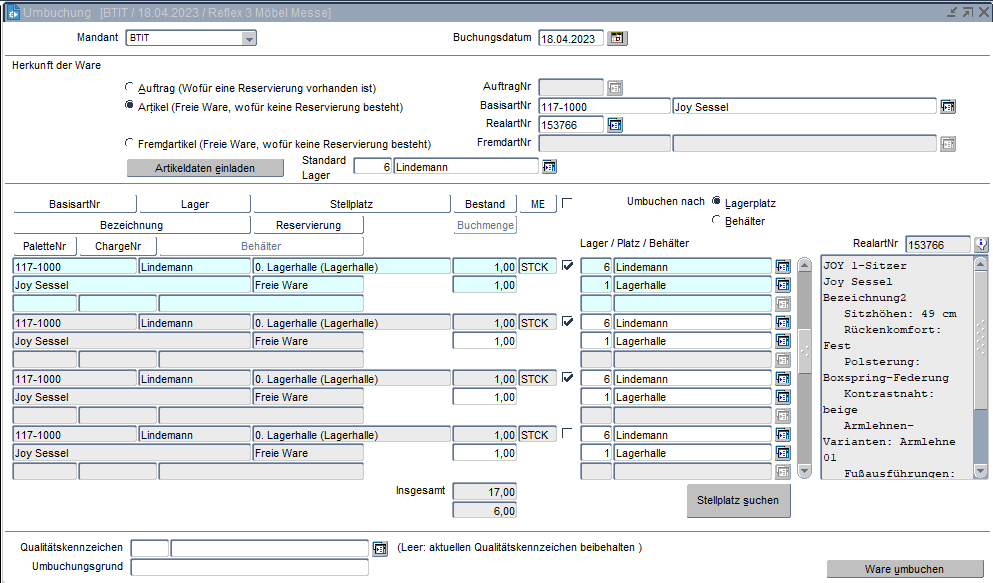Click the Stellplatz suchen button
Screen dimensions: 993x583
[x=738, y=499]
